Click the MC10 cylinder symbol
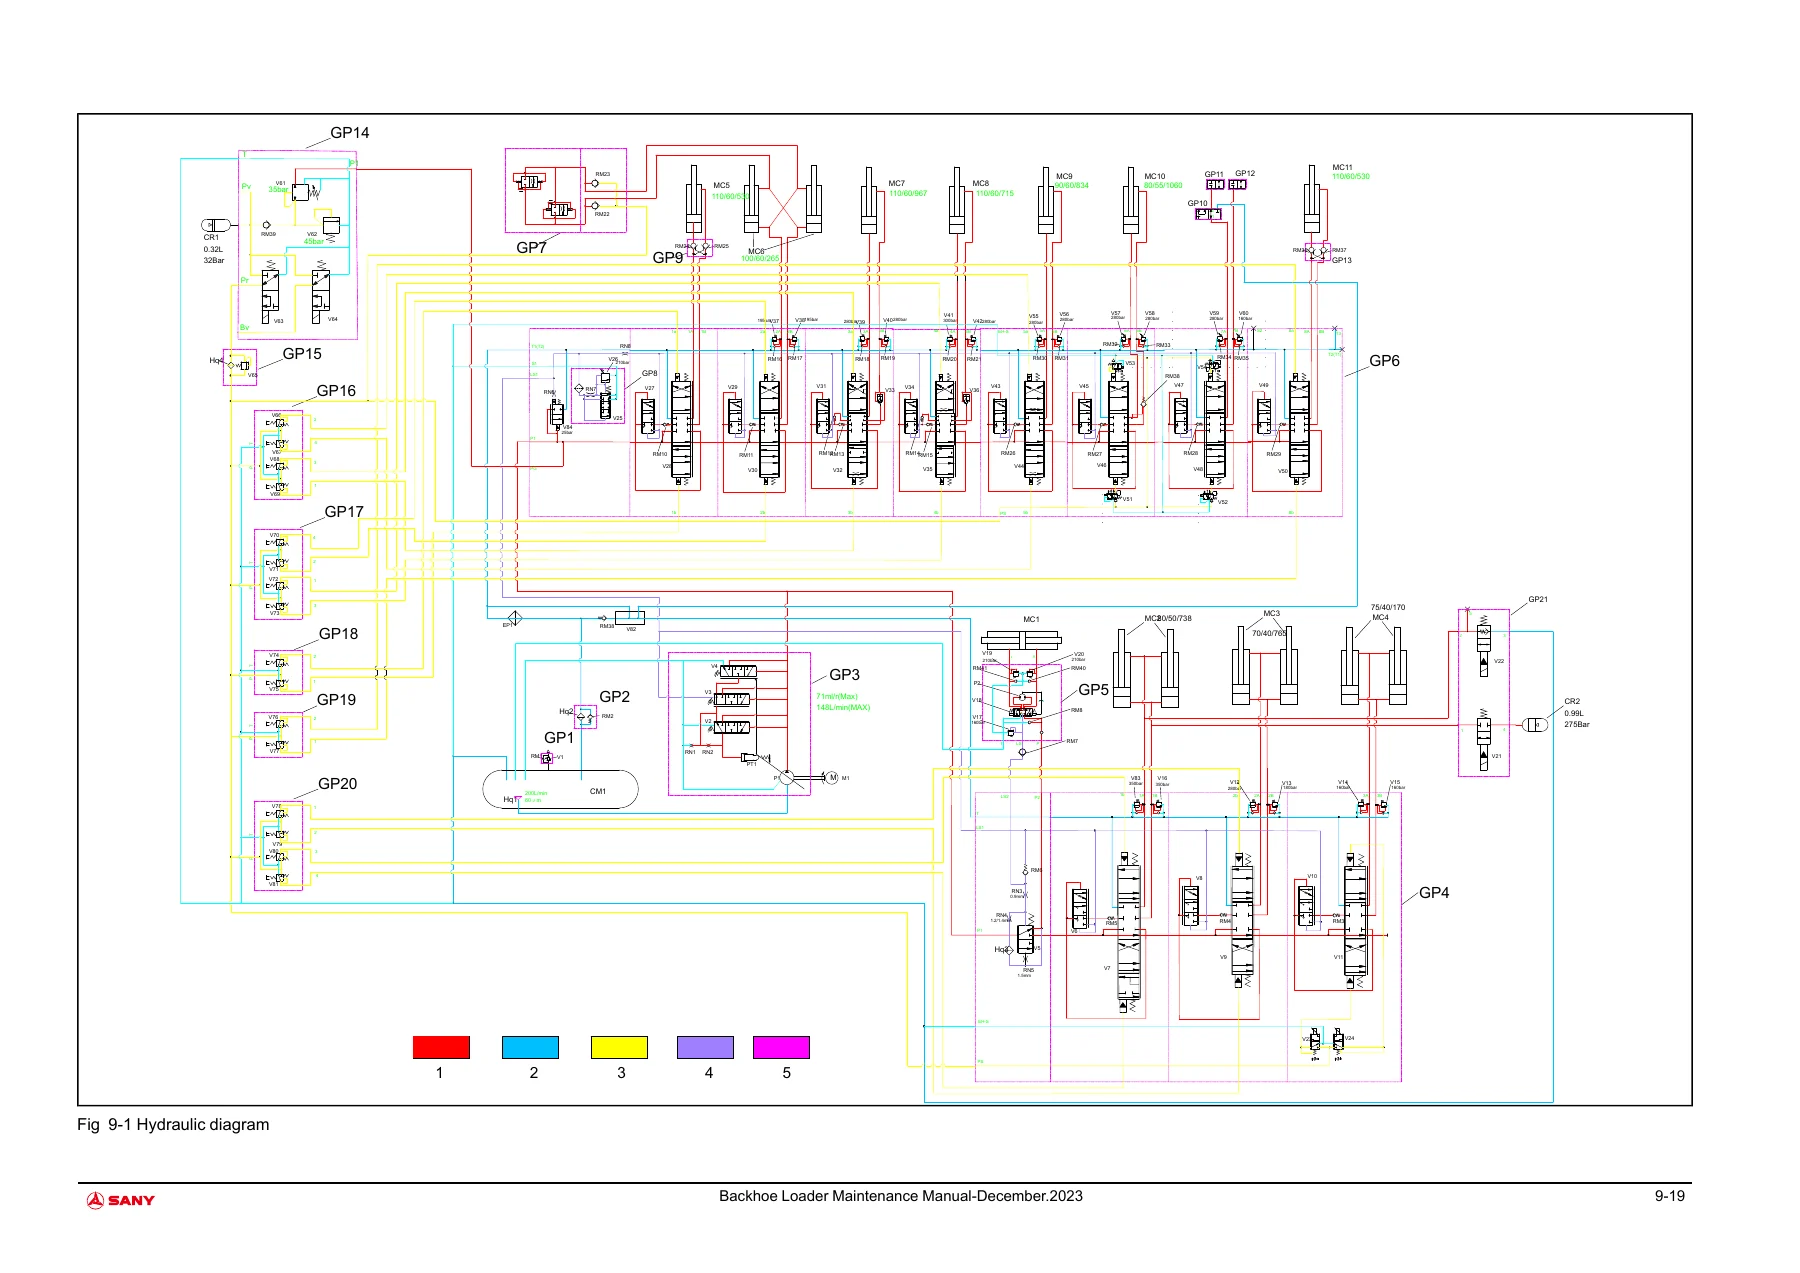The width and height of the screenshot is (1800, 1273). [x=1132, y=202]
